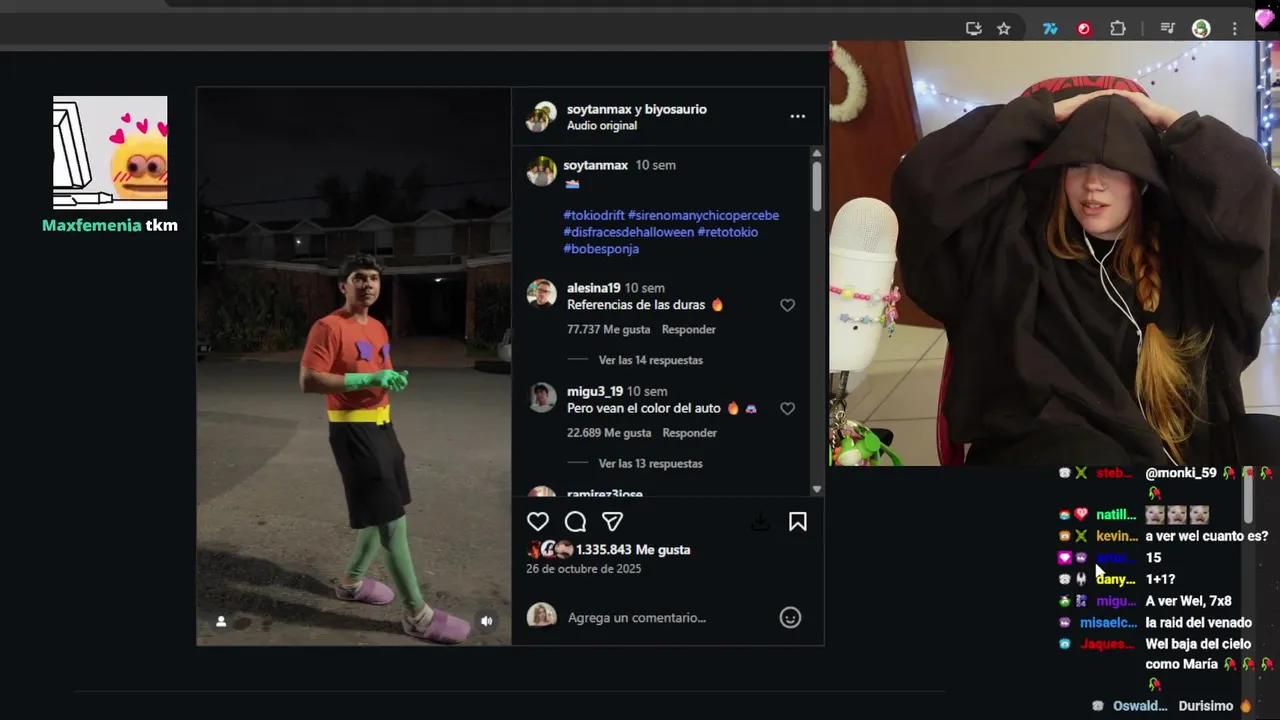Click comments scroll down arrow
Screen dimensions: 1280x720
pyautogui.click(x=816, y=489)
